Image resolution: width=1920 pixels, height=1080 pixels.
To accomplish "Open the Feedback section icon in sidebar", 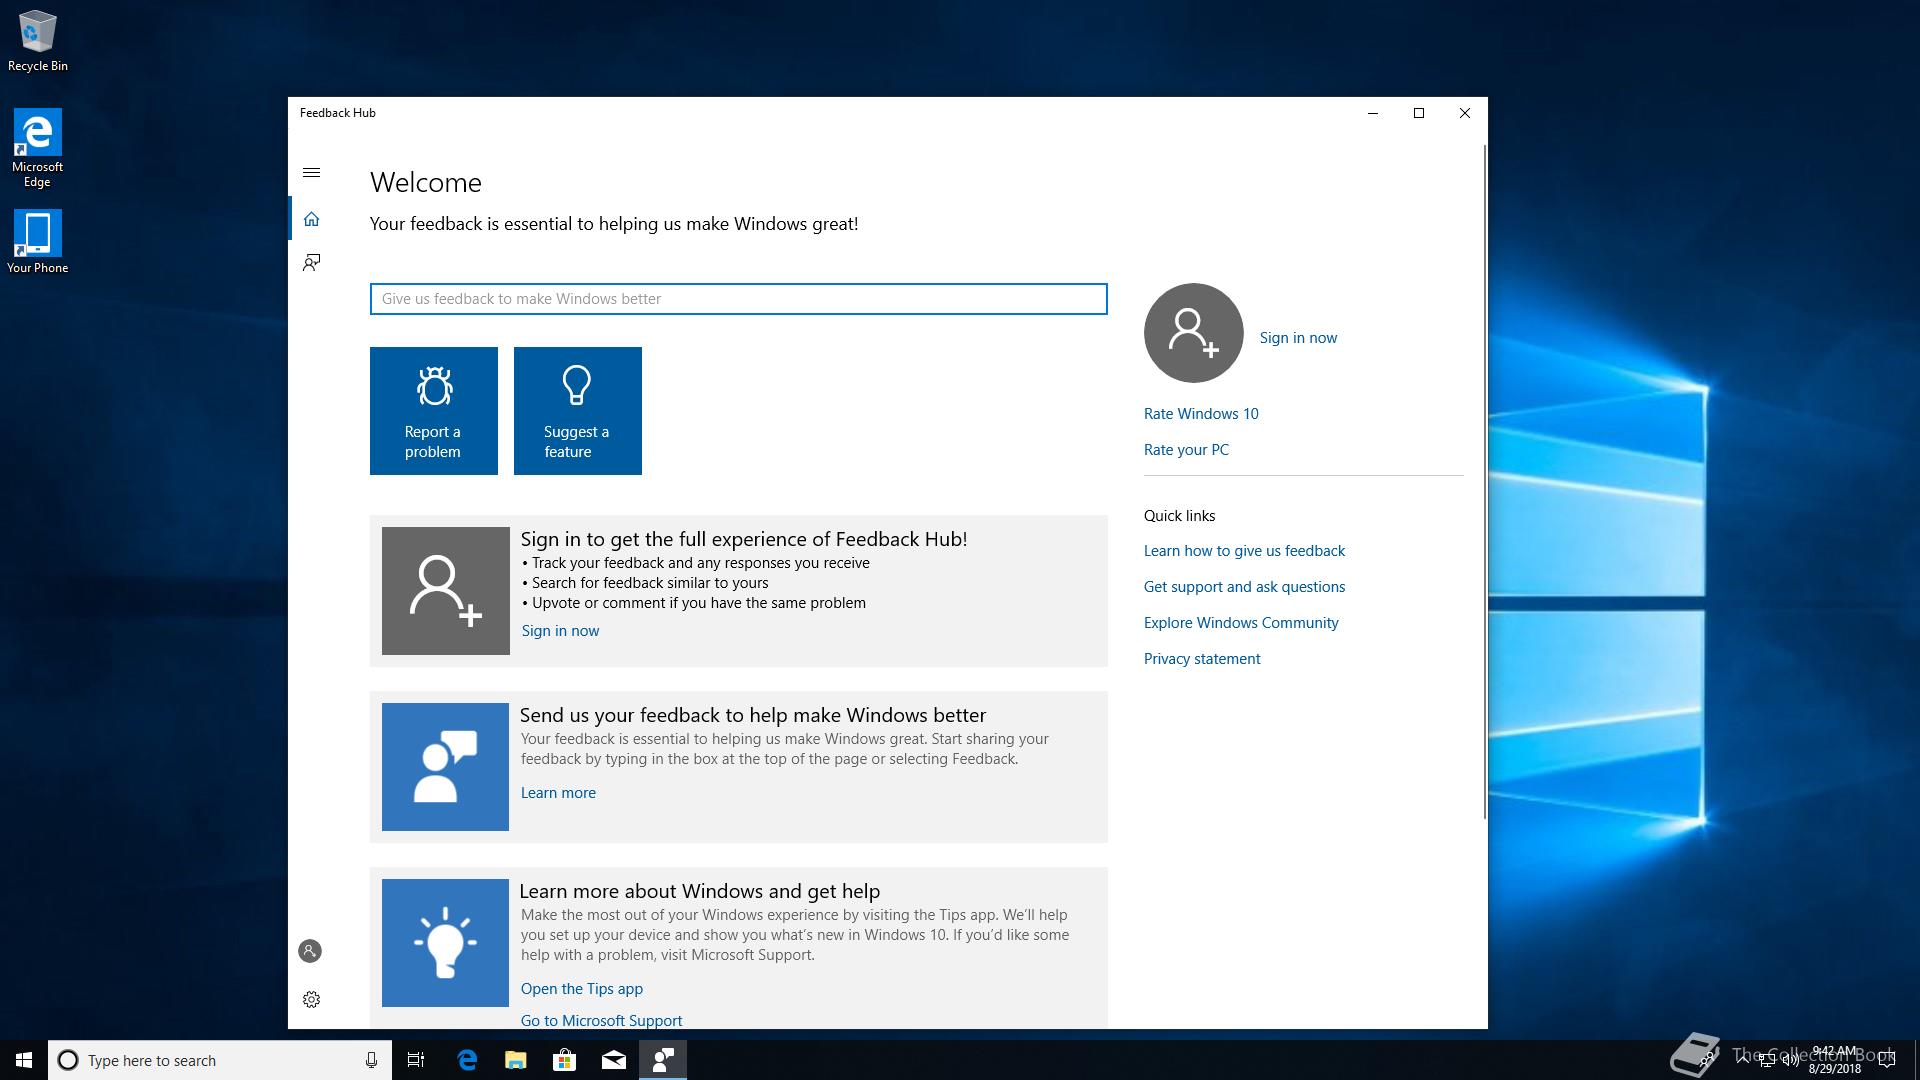I will click(x=311, y=263).
